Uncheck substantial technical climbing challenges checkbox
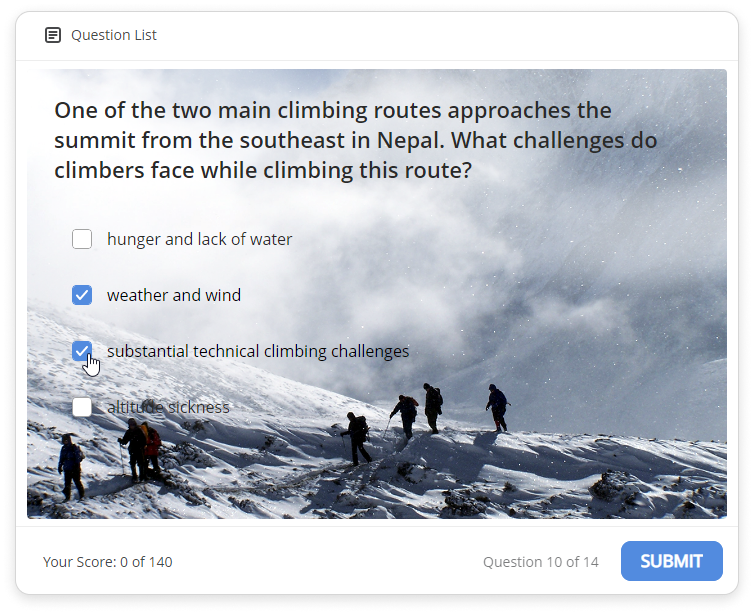The height and width of the screenshot is (614, 754). point(82,351)
